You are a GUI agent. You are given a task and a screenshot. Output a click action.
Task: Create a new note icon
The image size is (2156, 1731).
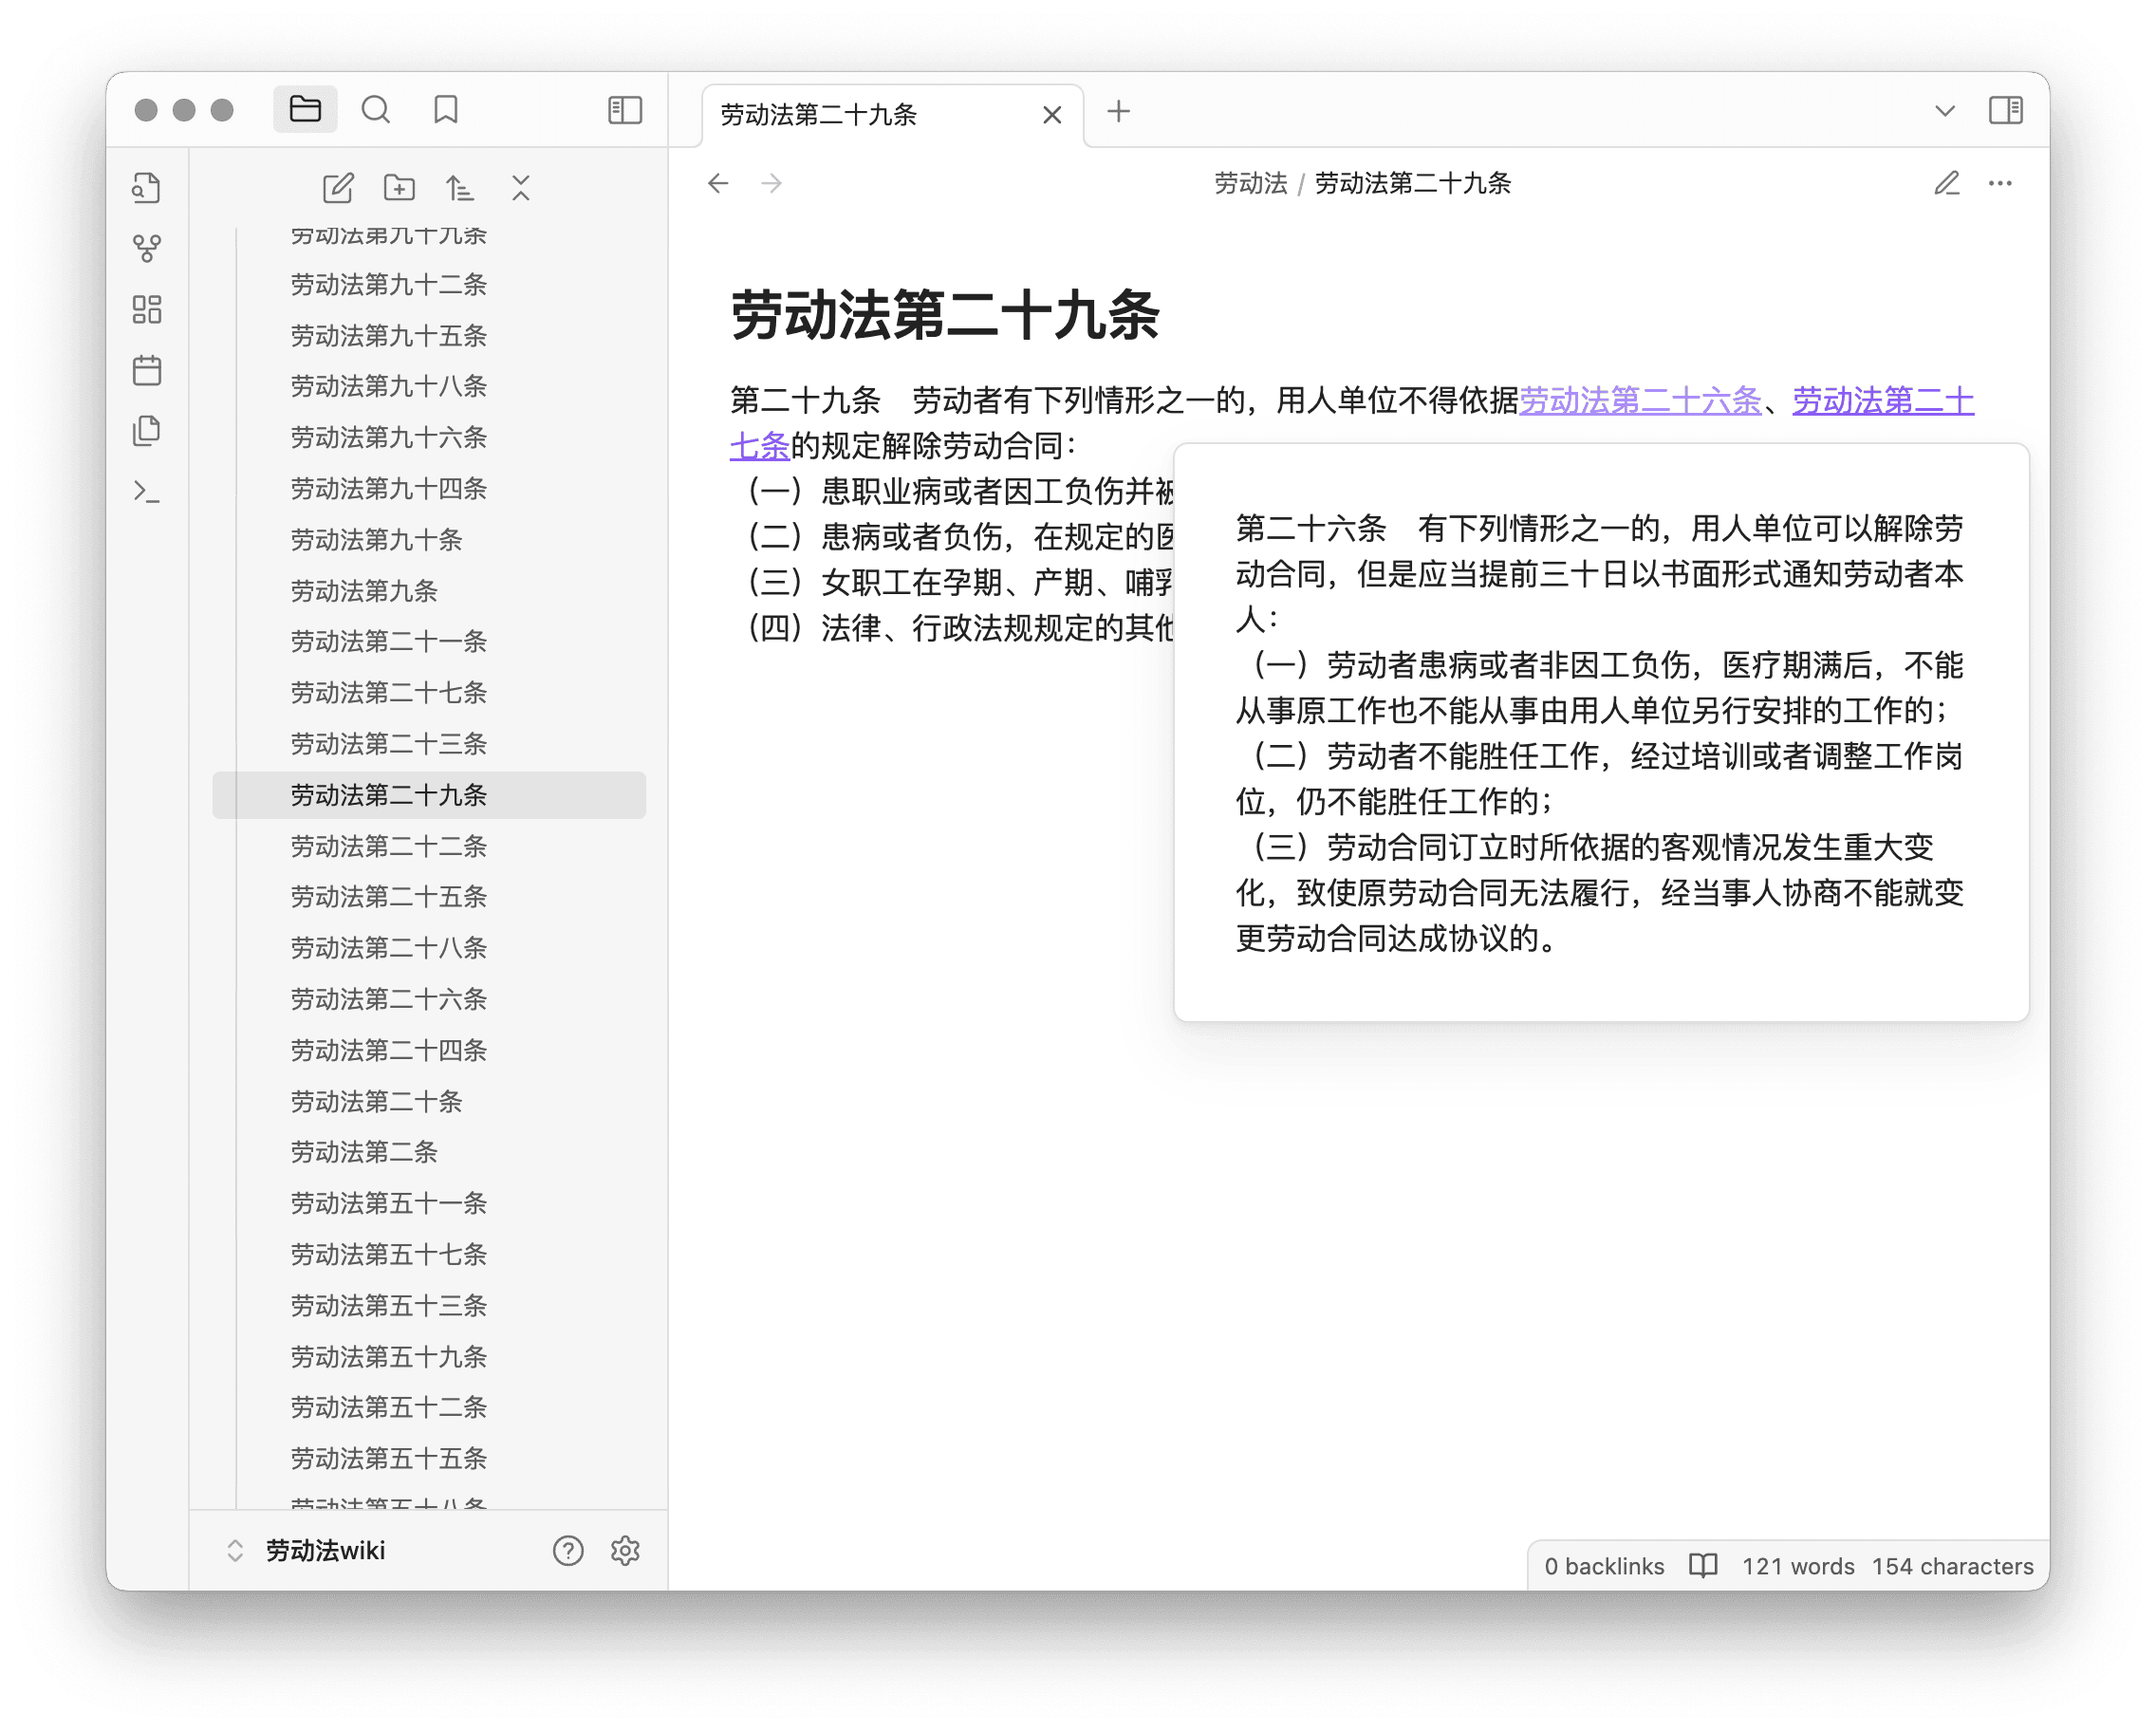click(338, 187)
